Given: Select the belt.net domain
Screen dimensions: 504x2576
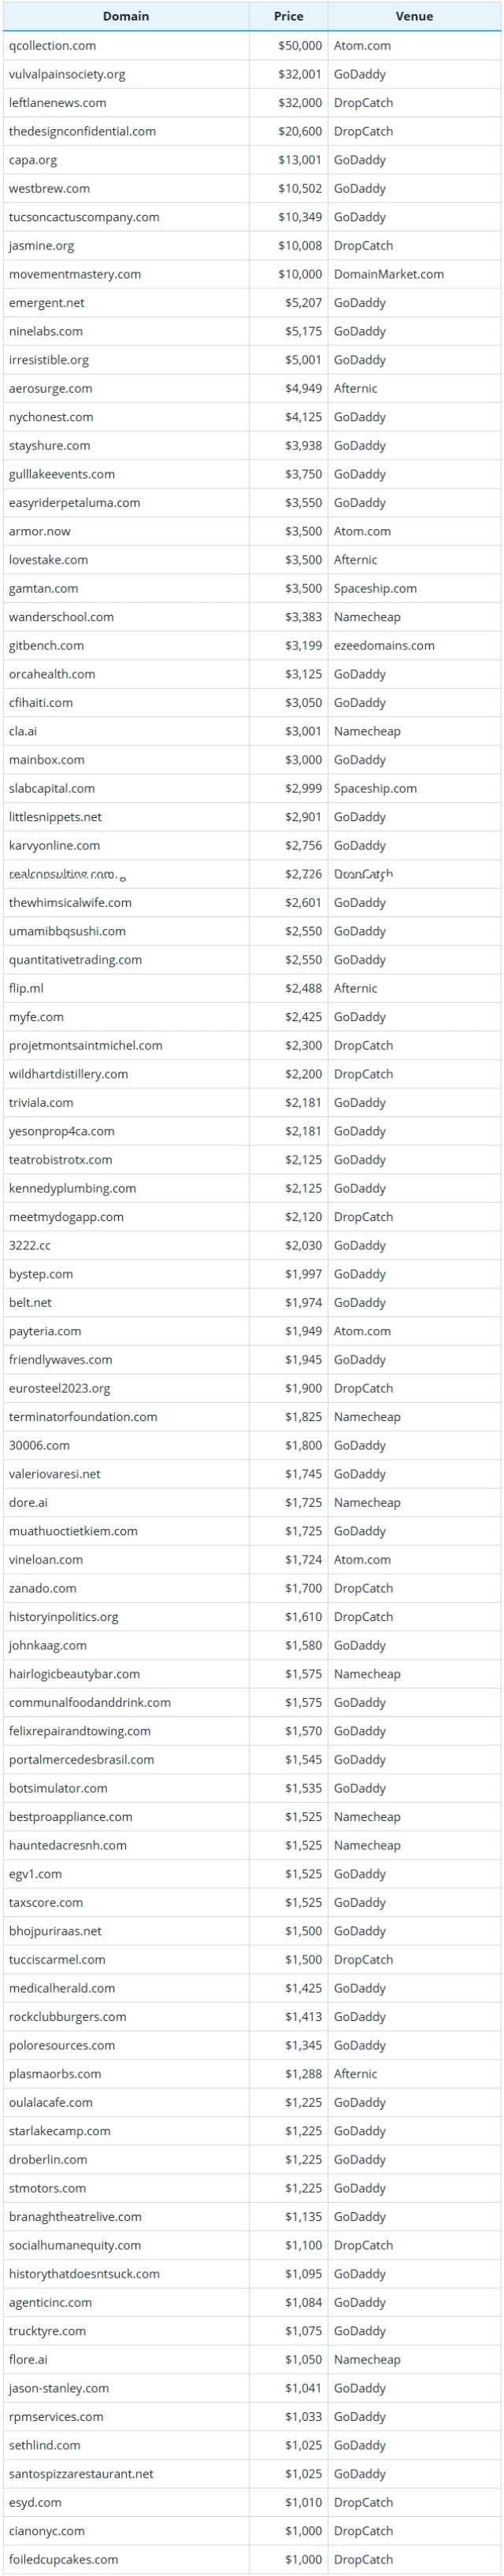Looking at the screenshot, I should pos(30,1302).
